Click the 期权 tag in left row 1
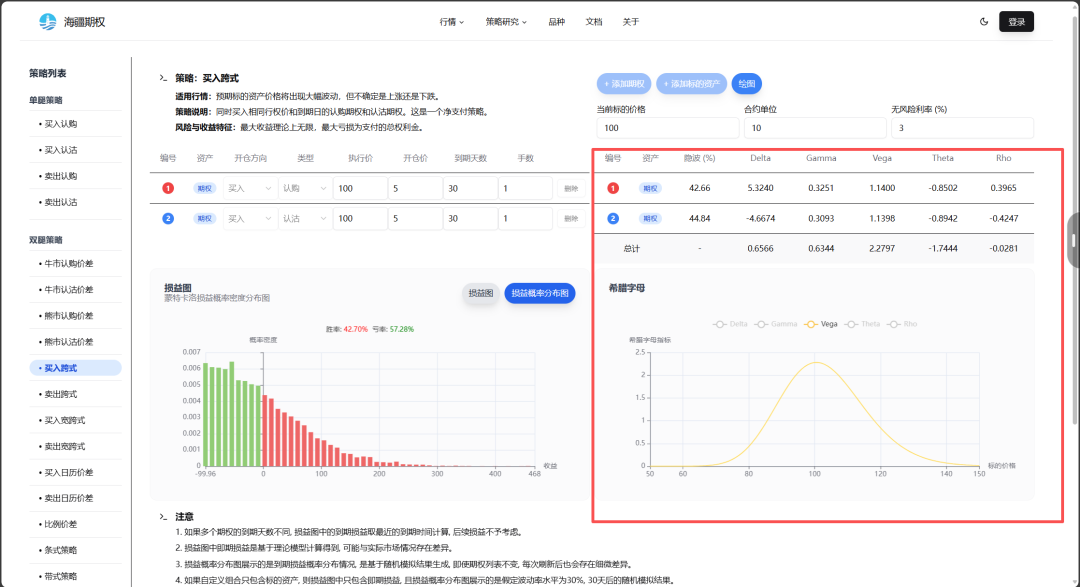This screenshot has width=1080, height=587. click(204, 188)
